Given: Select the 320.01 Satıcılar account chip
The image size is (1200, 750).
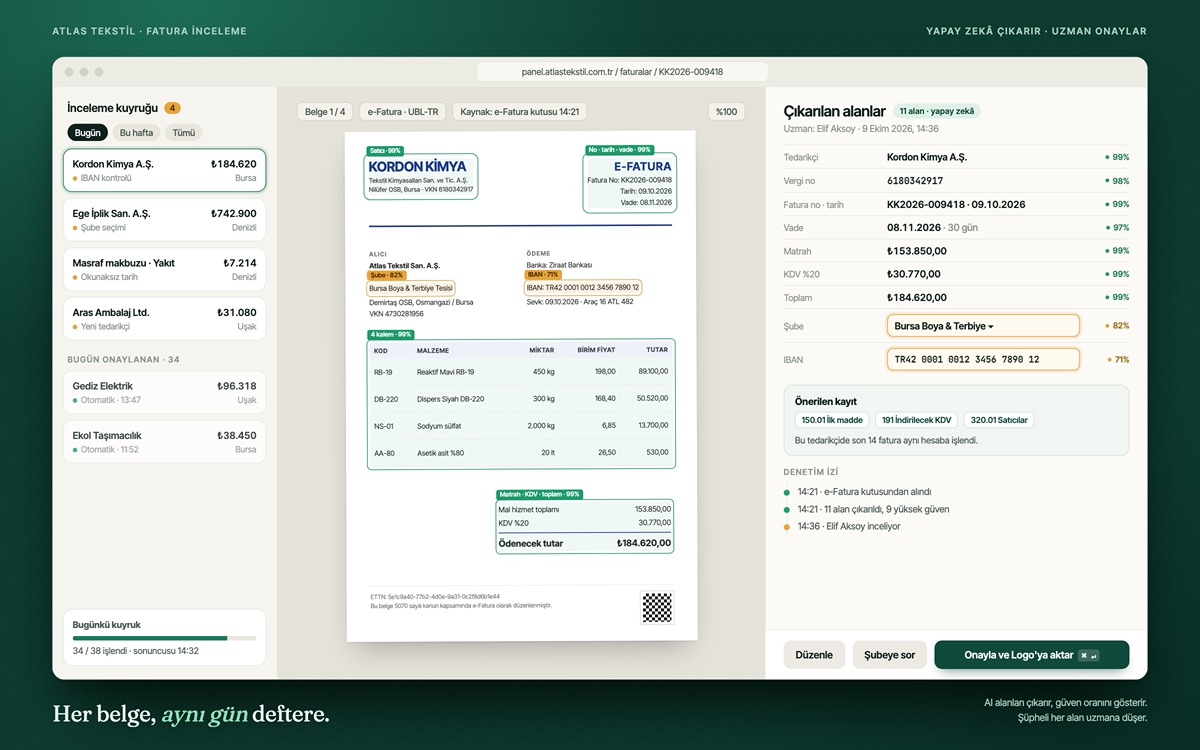Looking at the screenshot, I should tap(999, 420).
